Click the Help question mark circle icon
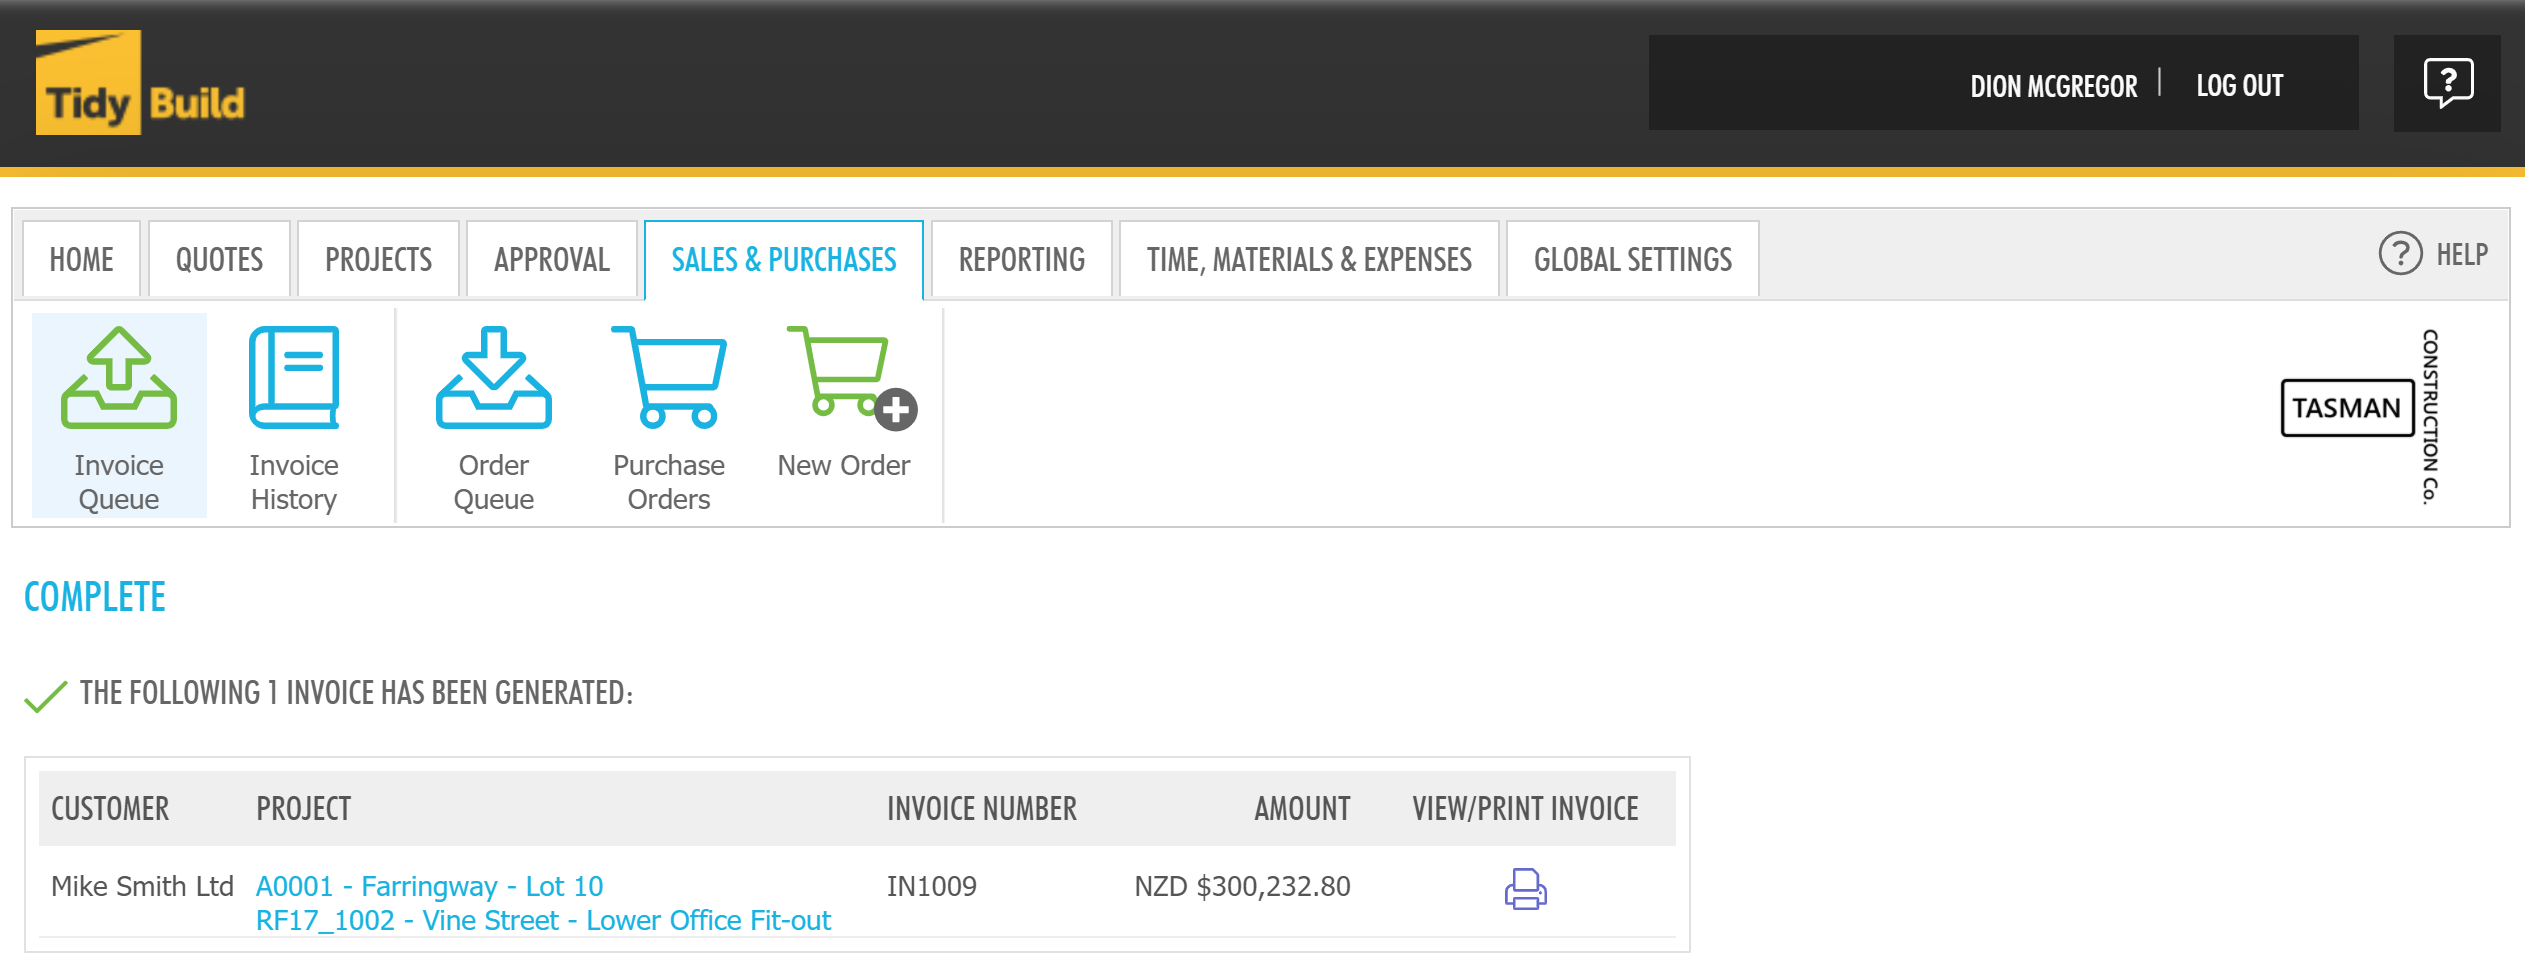 pyautogui.click(x=2399, y=254)
